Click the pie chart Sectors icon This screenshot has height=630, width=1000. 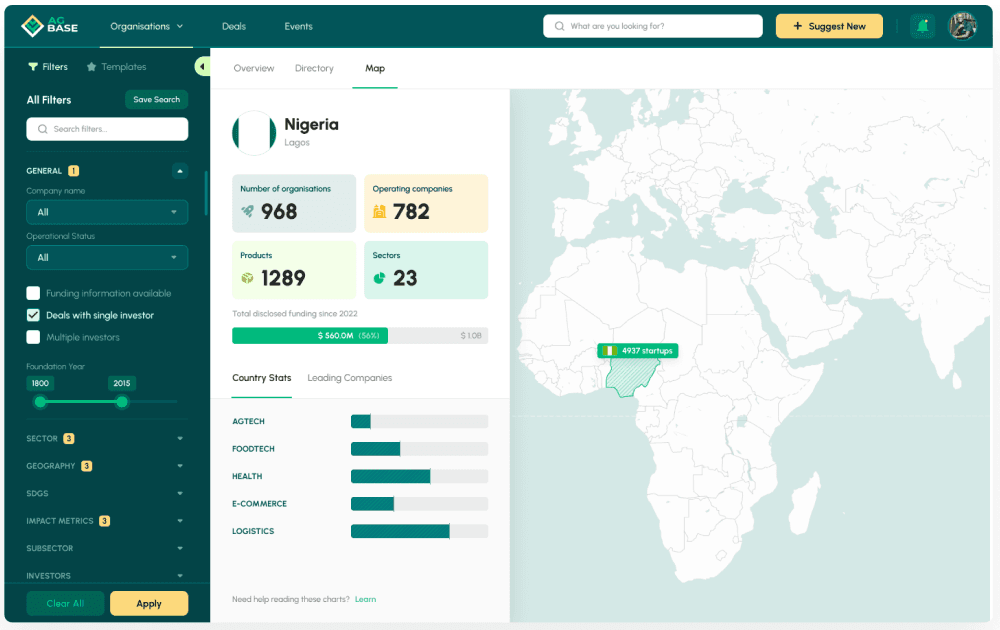380,278
